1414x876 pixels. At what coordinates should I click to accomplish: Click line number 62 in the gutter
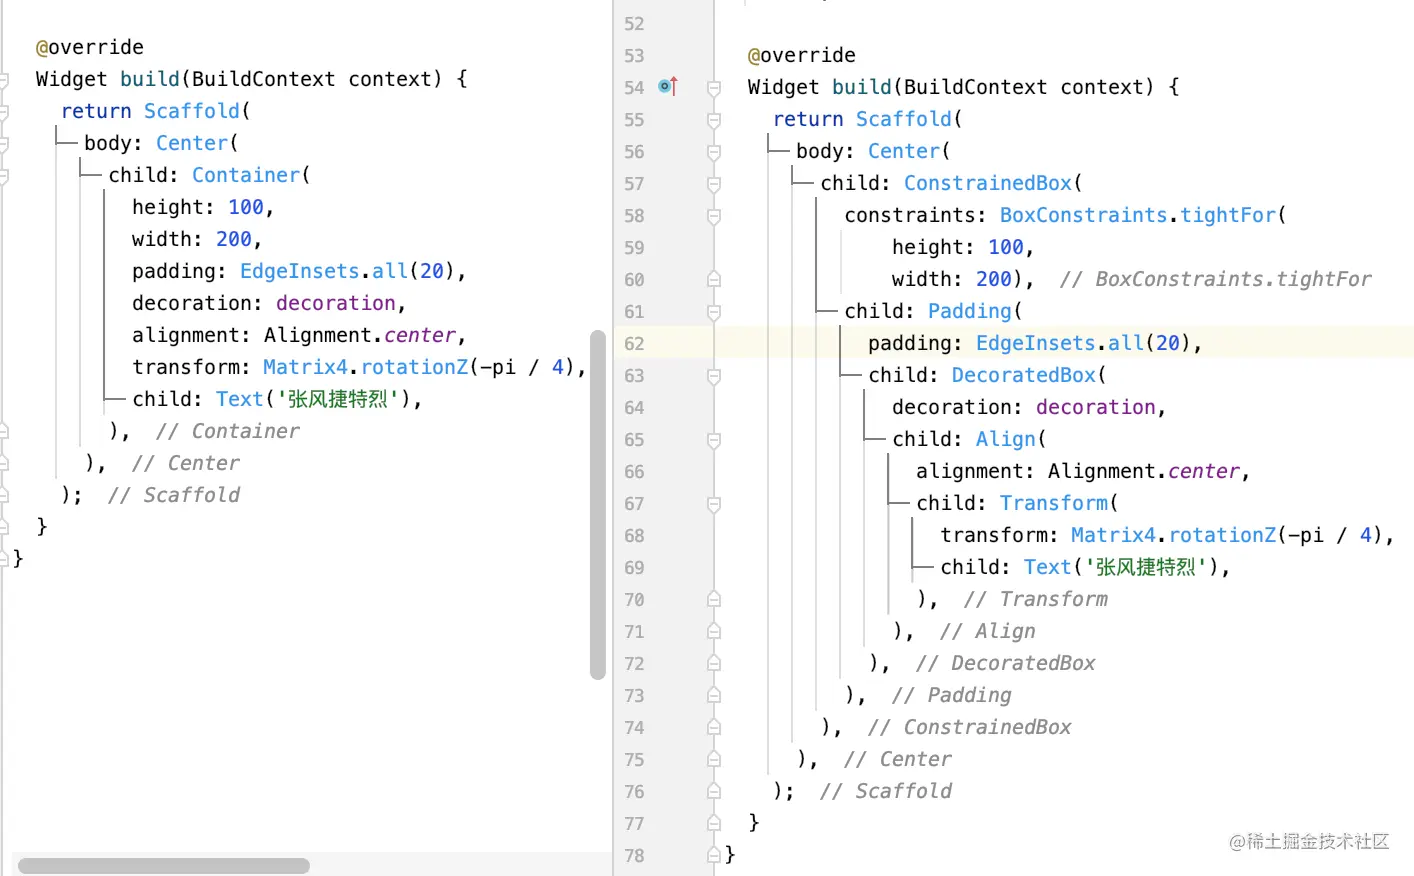pos(634,344)
